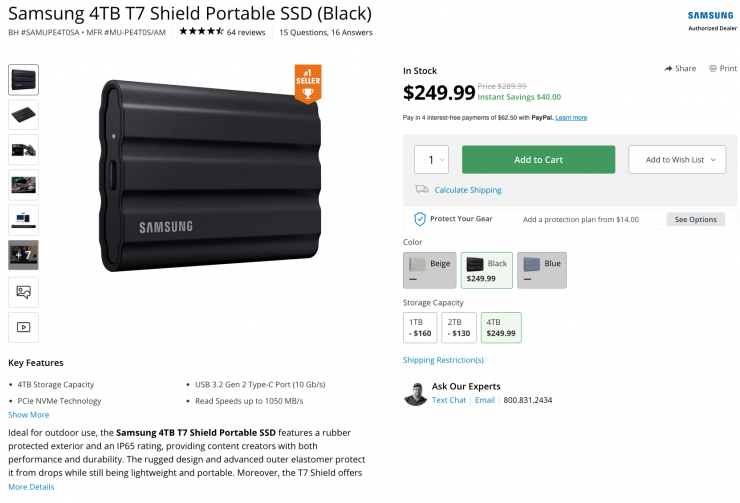Open the customer photos gallery icon
740x503 pixels.
[23, 291]
